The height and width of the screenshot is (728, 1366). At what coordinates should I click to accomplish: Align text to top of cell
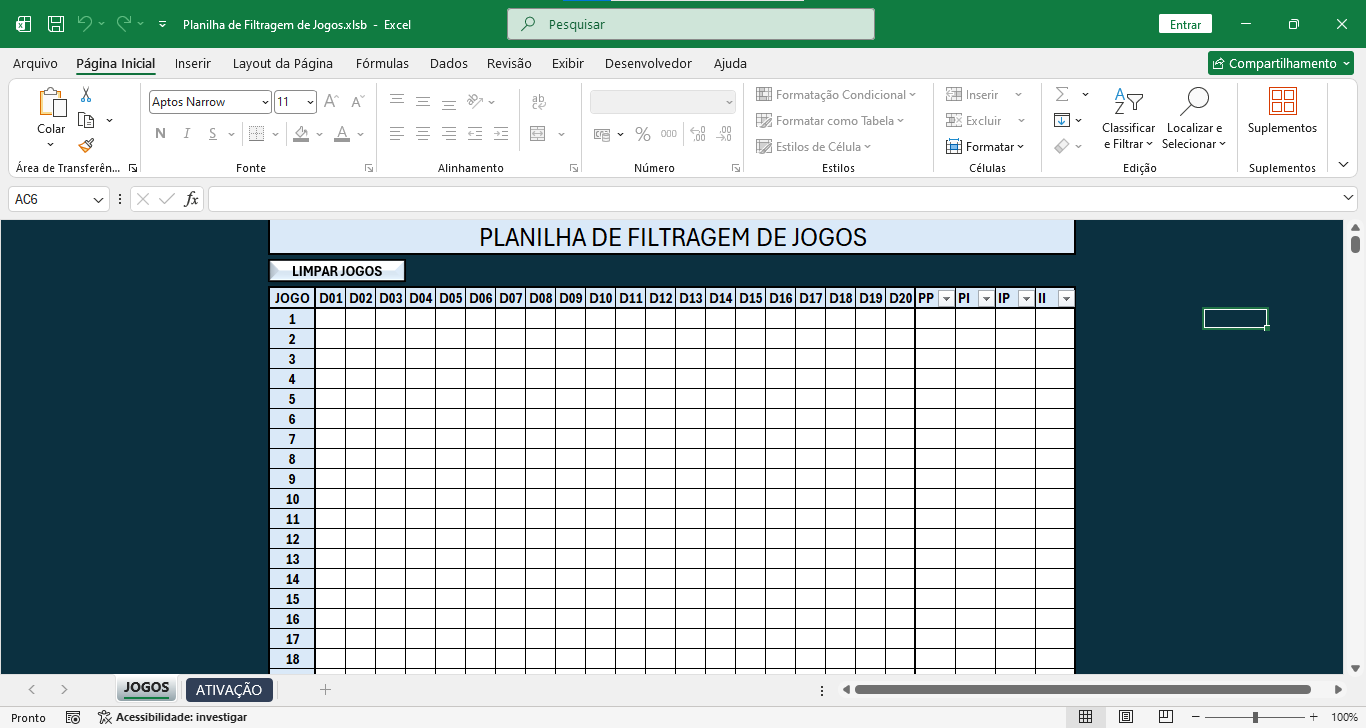click(397, 101)
